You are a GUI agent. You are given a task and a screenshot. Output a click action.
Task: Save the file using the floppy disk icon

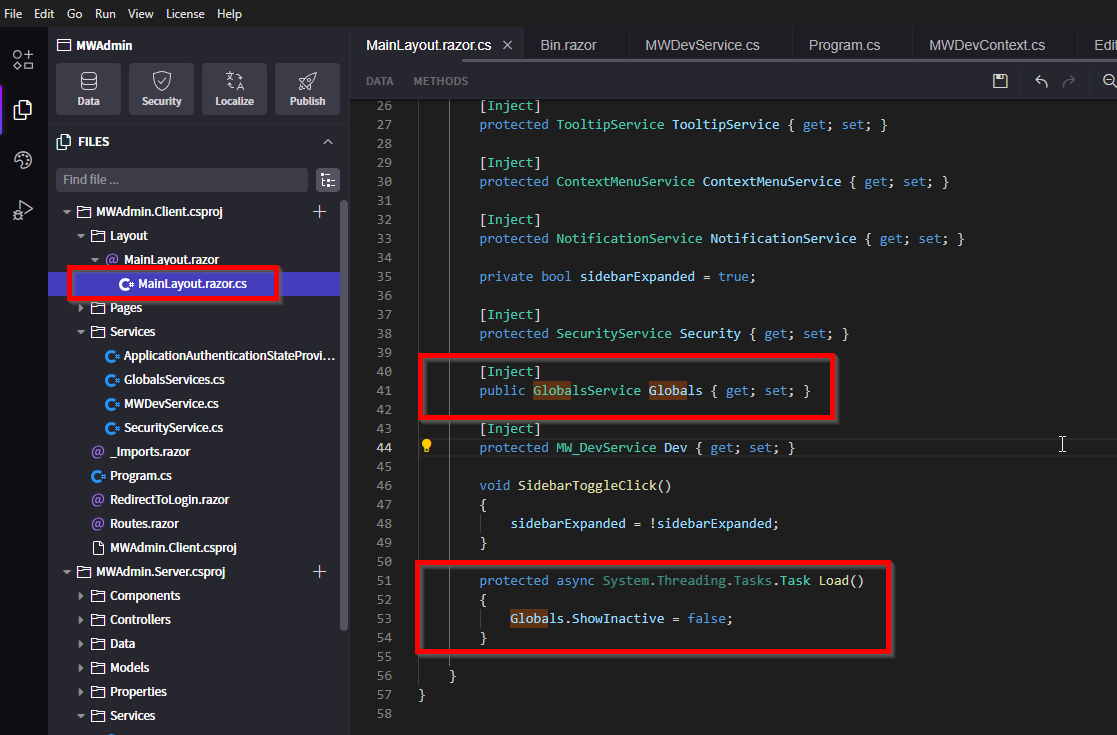point(1000,81)
